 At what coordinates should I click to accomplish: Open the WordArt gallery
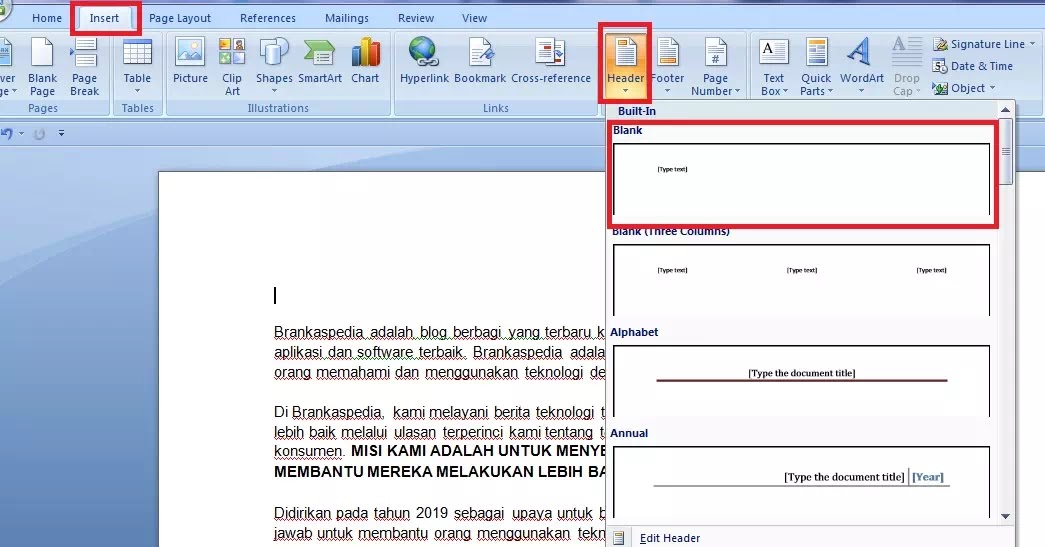(862, 65)
